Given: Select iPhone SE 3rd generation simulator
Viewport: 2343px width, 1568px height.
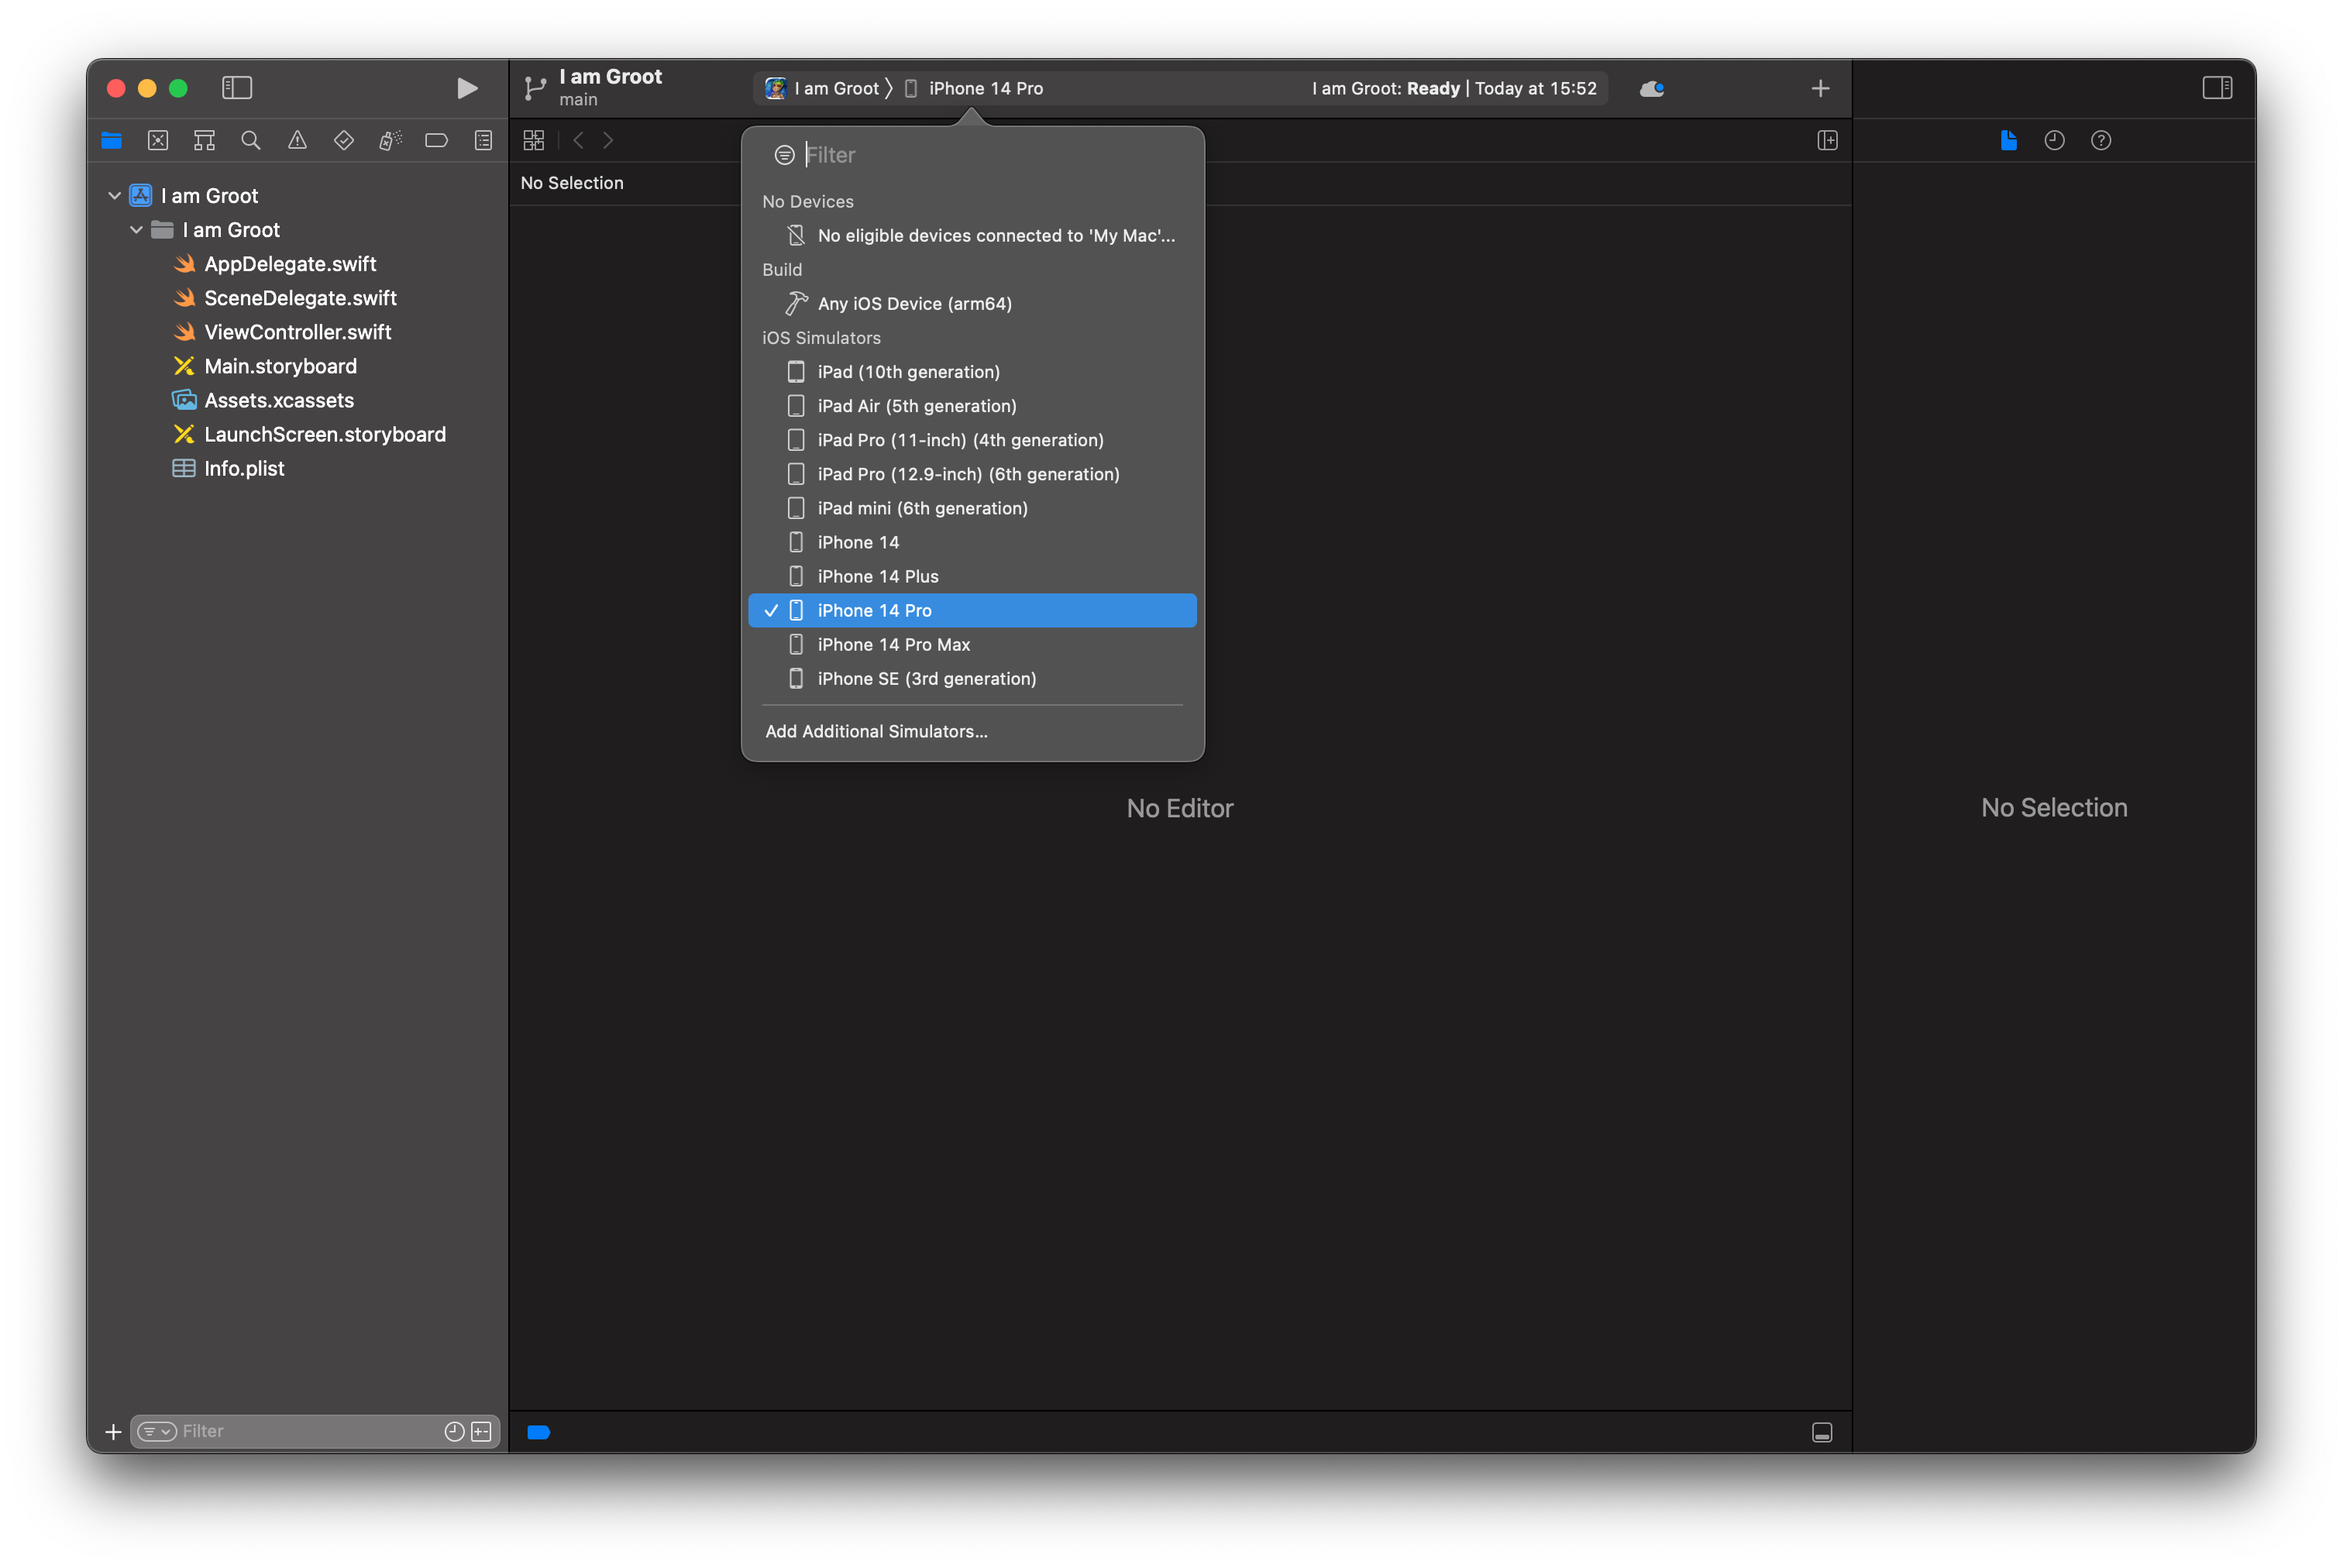Looking at the screenshot, I should (927, 677).
